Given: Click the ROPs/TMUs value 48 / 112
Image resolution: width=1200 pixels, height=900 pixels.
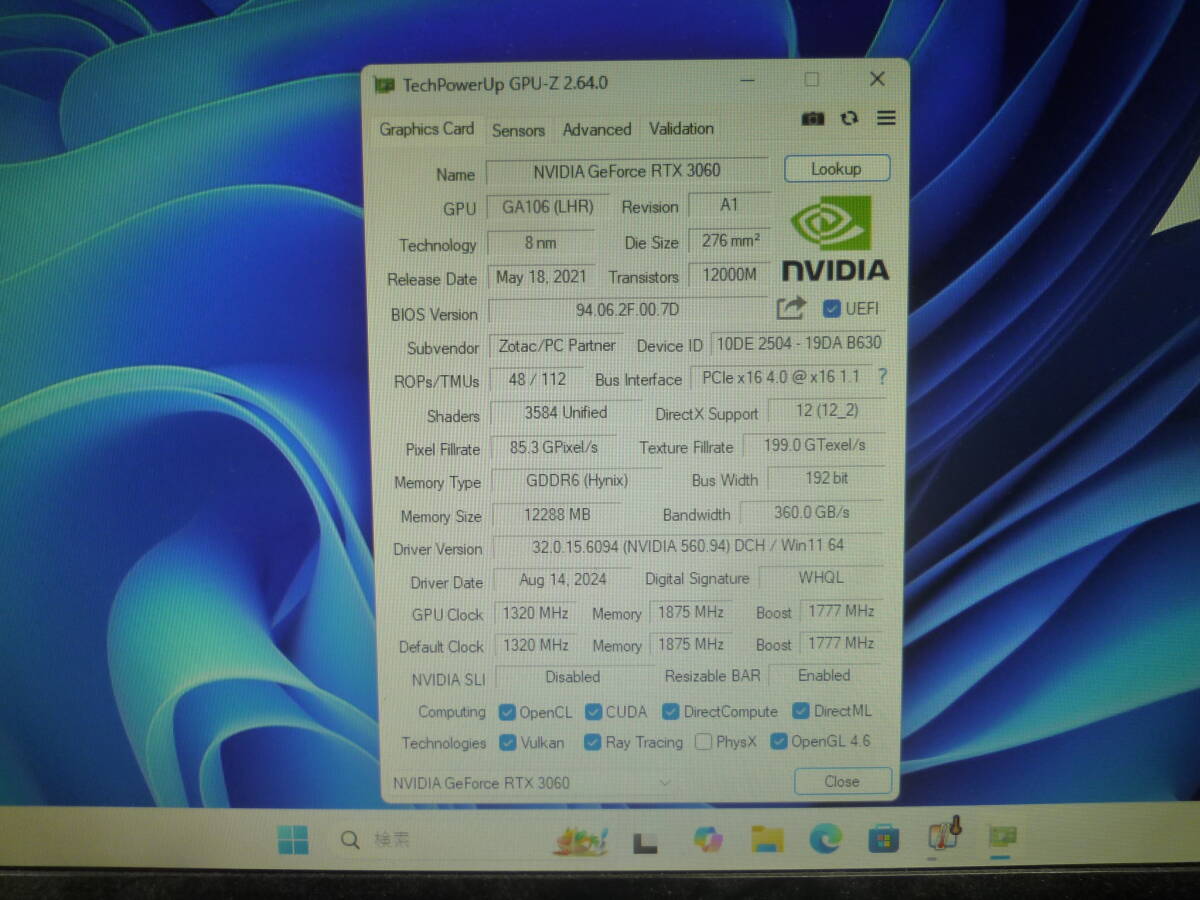Looking at the screenshot, I should (537, 380).
